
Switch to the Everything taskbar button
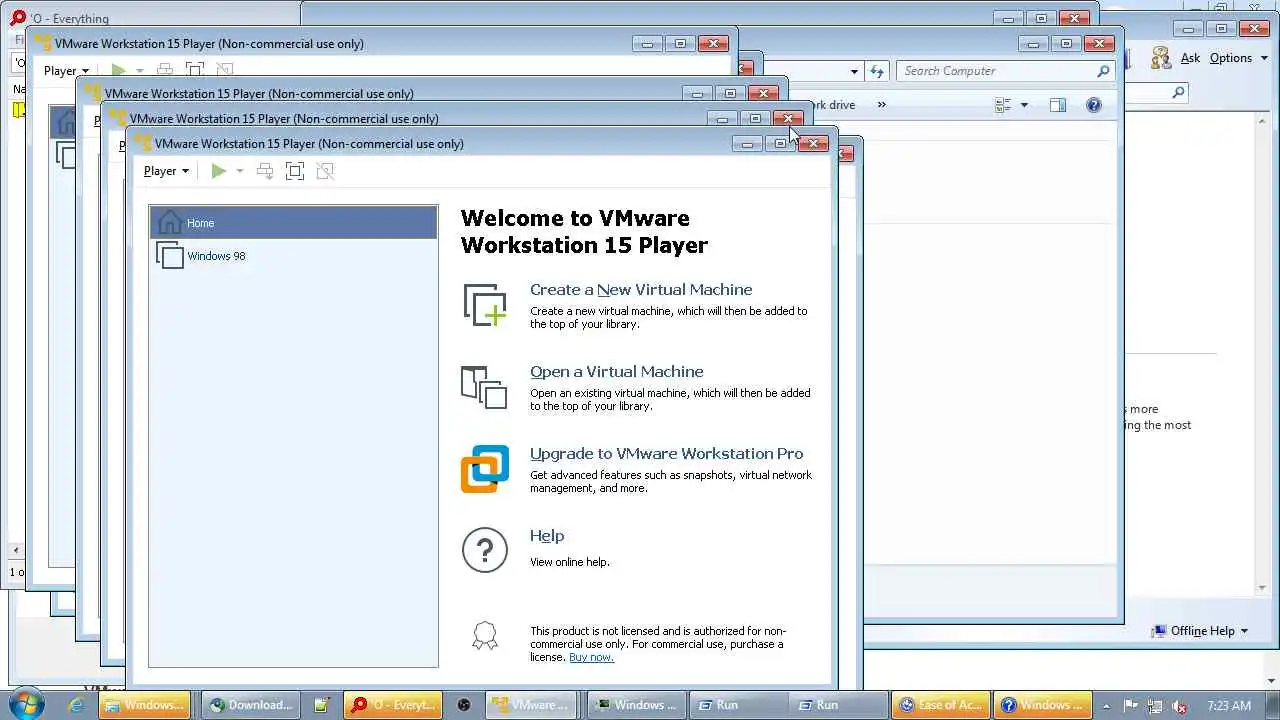(x=391, y=705)
